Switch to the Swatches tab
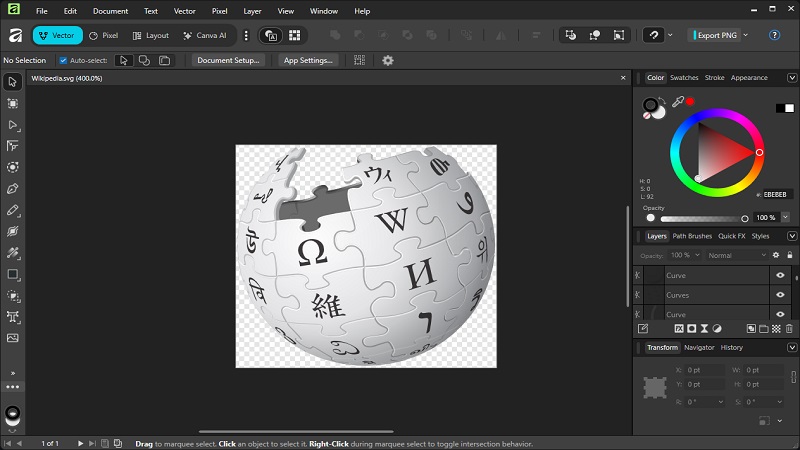Screen dimensions: 800x450 point(684,77)
